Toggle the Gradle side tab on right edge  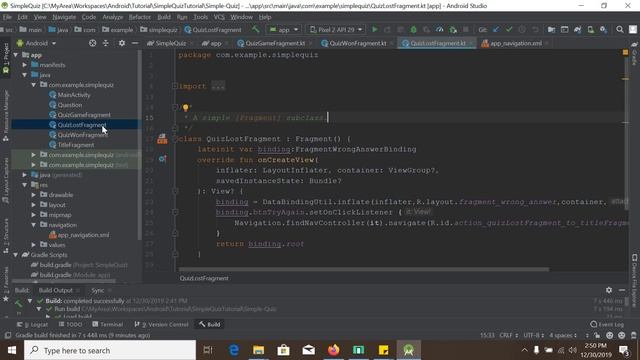click(x=634, y=54)
